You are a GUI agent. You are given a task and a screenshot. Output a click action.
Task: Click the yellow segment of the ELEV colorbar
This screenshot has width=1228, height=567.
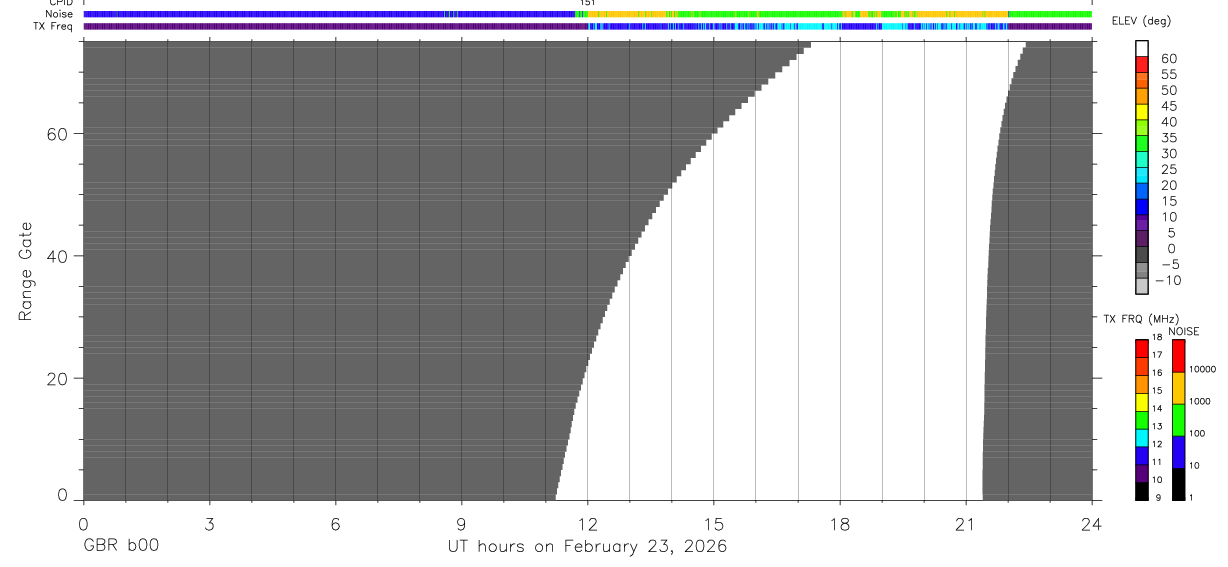coord(1142,113)
